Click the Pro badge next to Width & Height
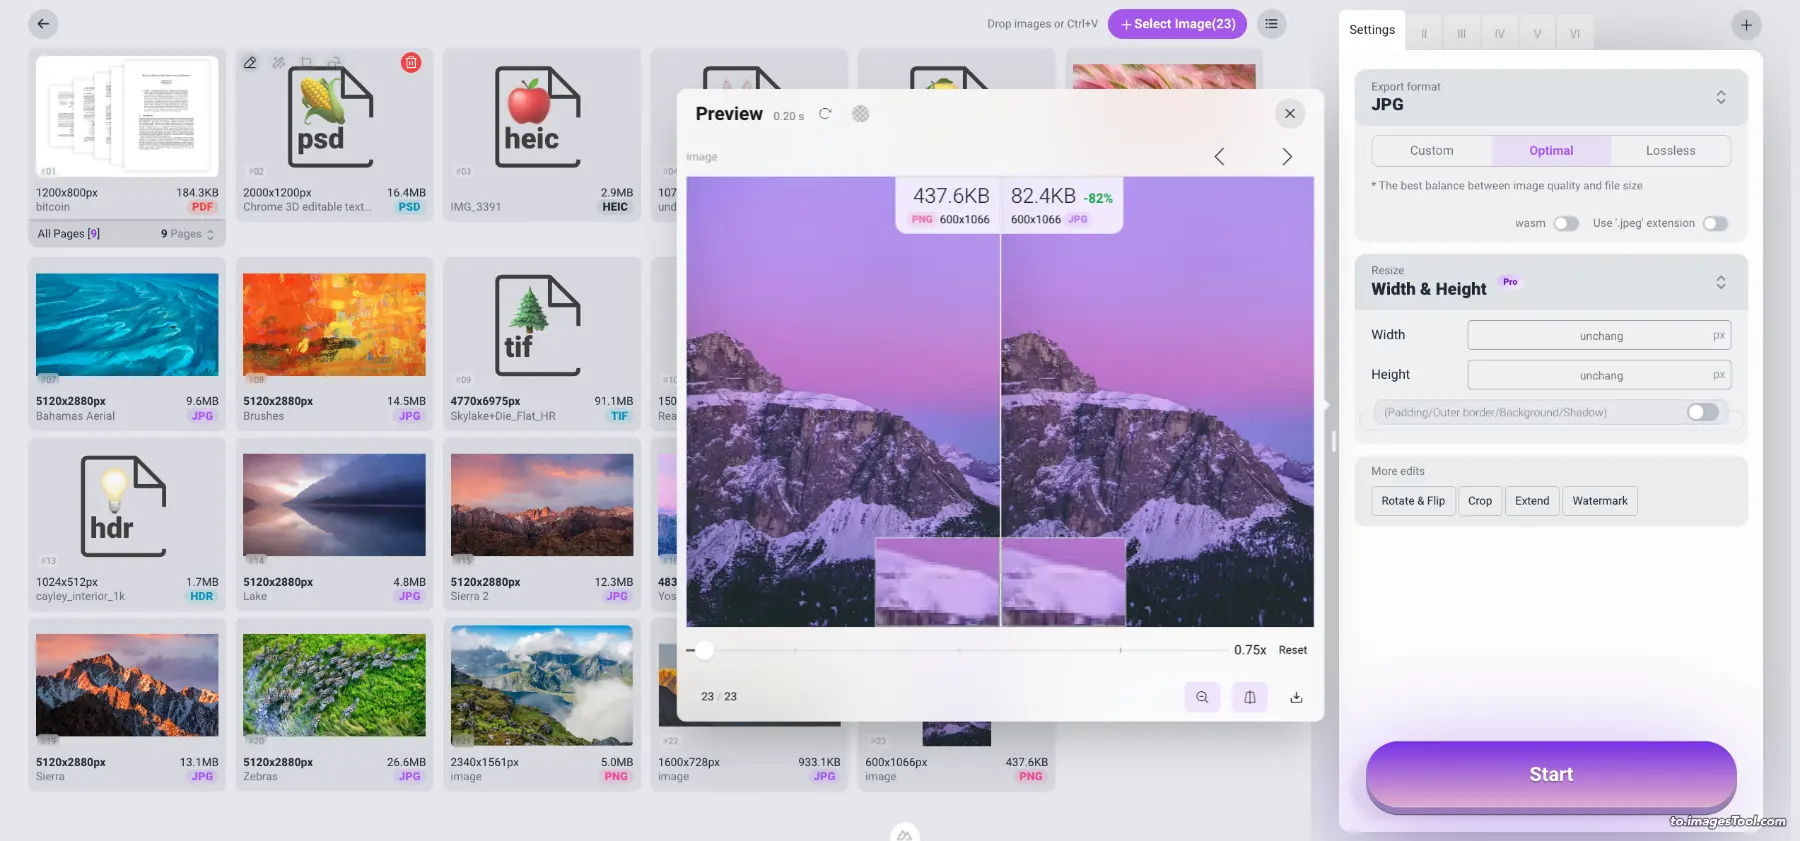The width and height of the screenshot is (1800, 841). click(1510, 282)
